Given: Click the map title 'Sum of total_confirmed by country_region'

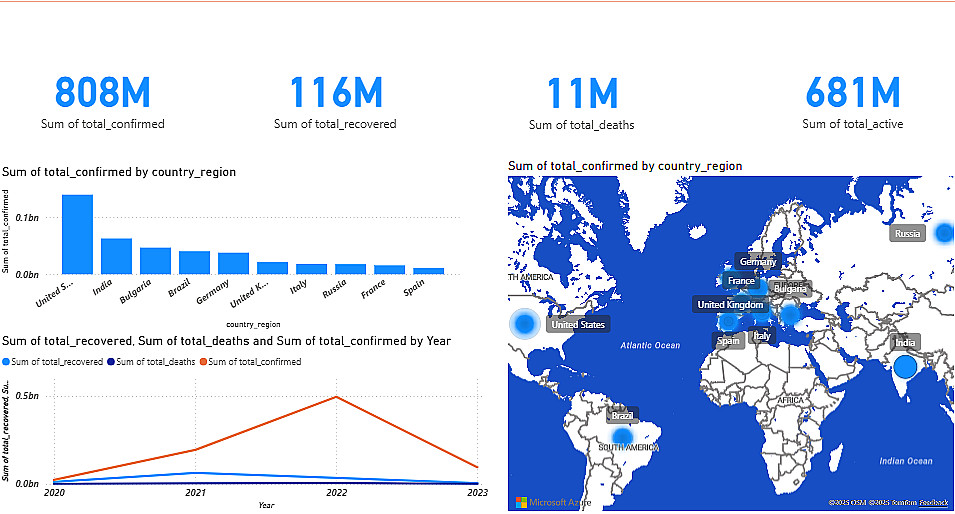Looking at the screenshot, I should tap(625, 166).
